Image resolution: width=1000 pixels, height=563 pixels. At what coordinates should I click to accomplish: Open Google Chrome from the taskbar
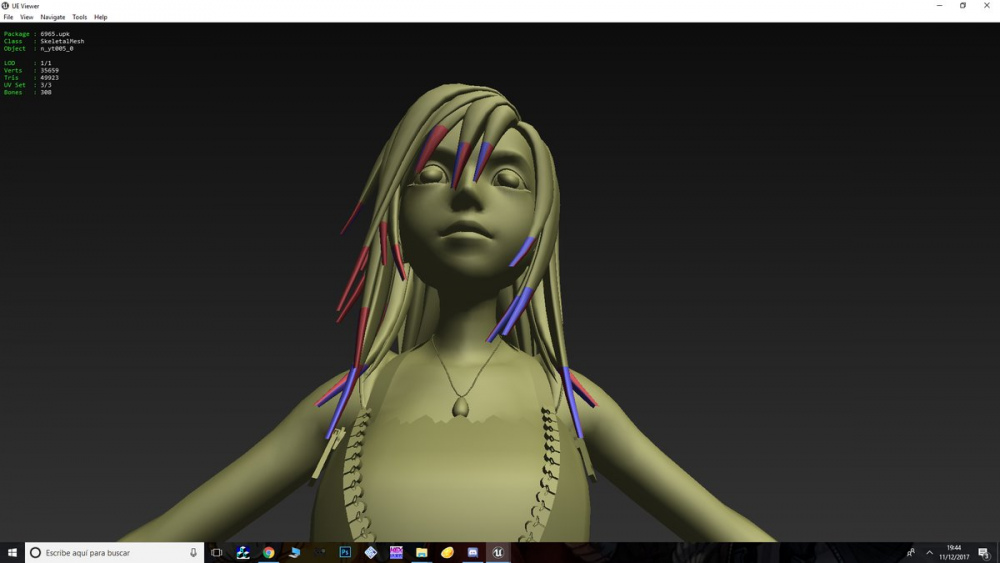tap(268, 553)
